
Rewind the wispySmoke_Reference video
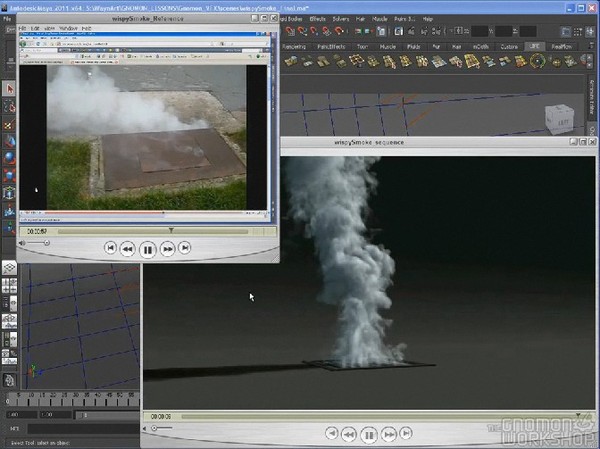tap(127, 249)
